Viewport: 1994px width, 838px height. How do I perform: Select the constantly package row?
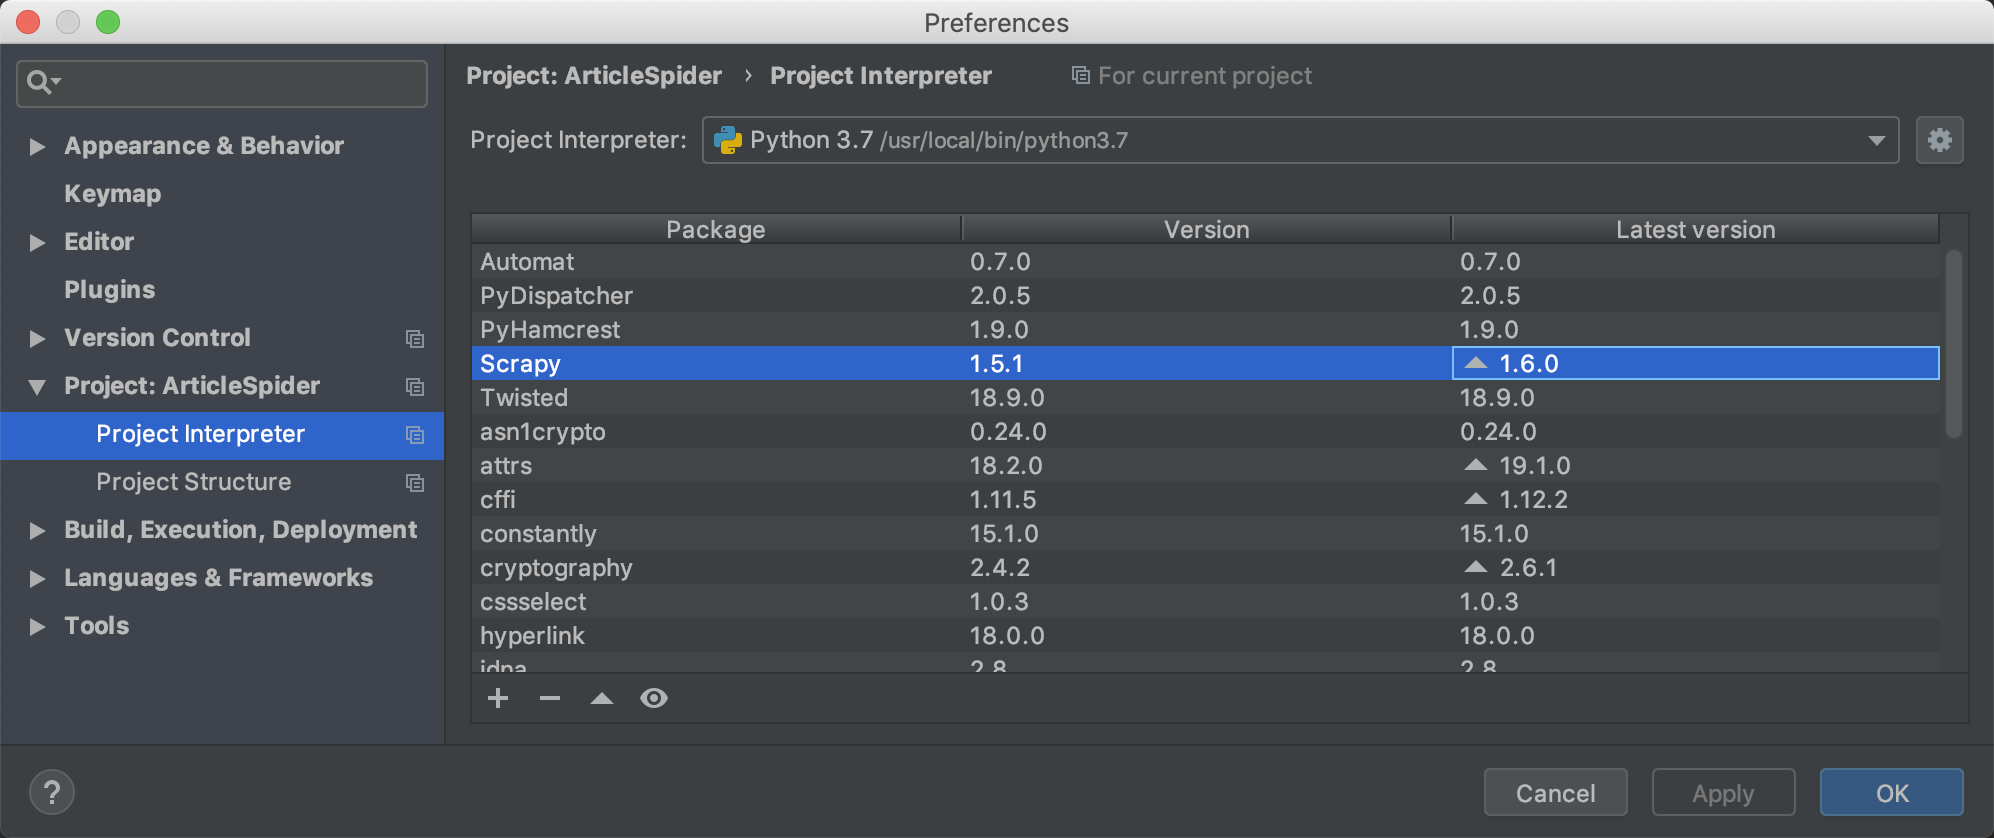click(1205, 534)
